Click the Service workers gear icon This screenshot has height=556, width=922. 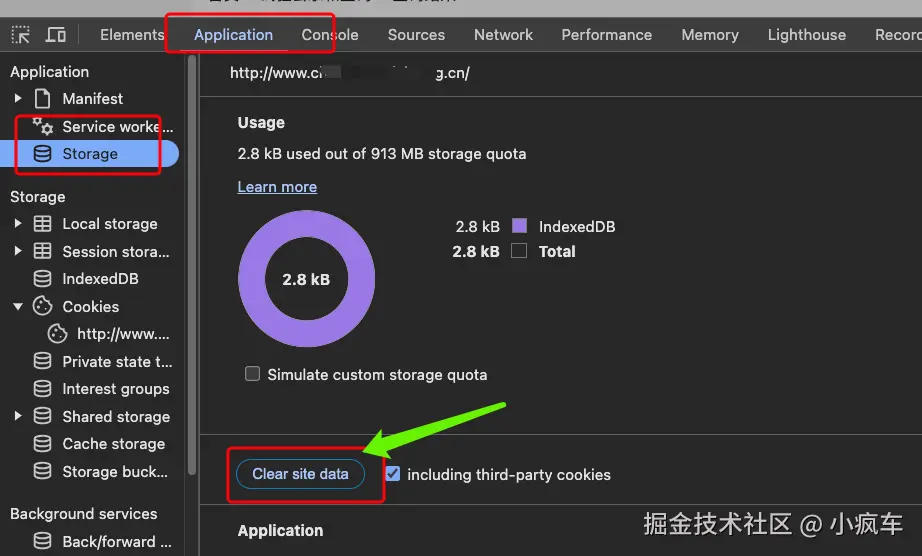click(x=42, y=126)
